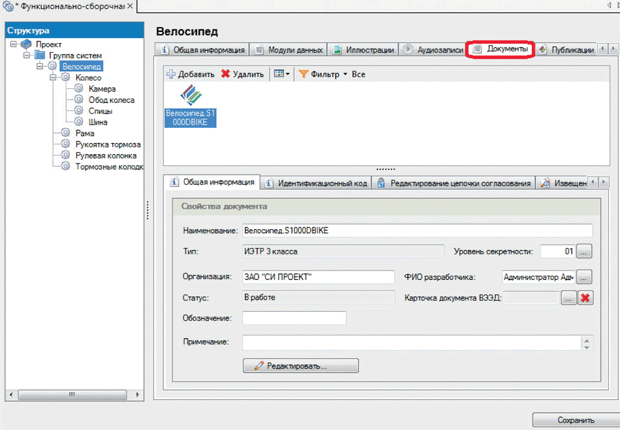
Task: Open the Публикации tab
Action: pyautogui.click(x=565, y=50)
